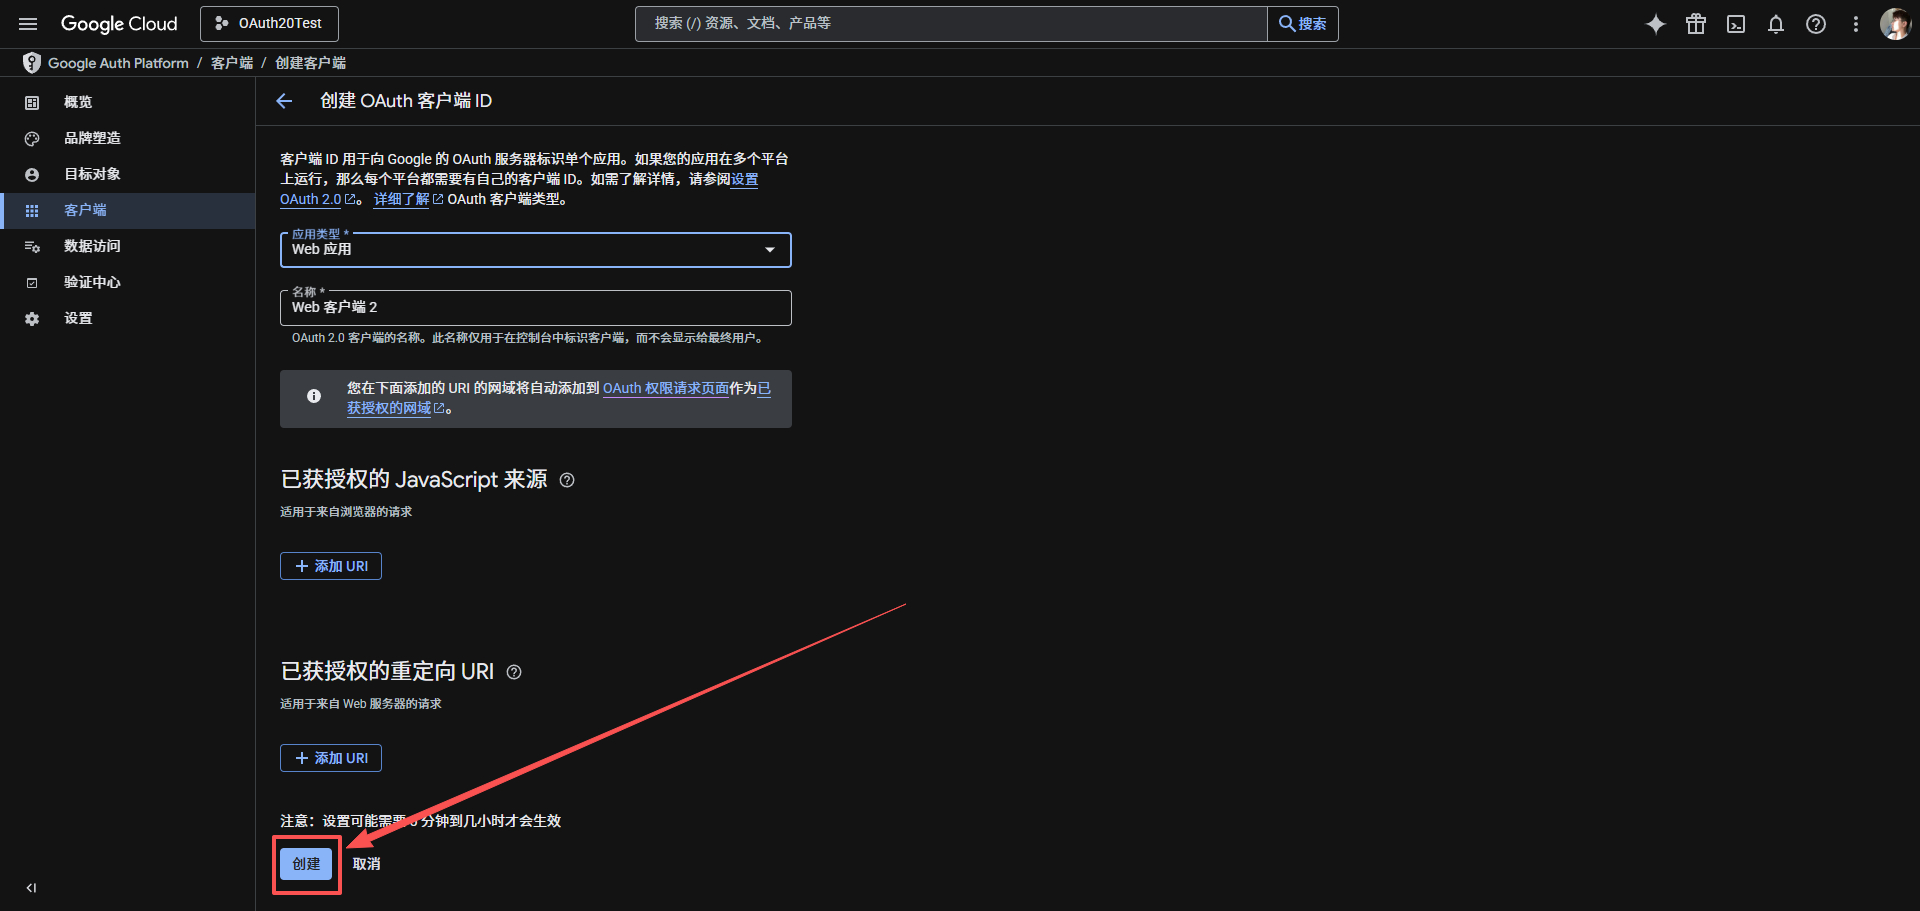Open the OAuth20Test project selector
The width and height of the screenshot is (1920, 911).
(269, 24)
